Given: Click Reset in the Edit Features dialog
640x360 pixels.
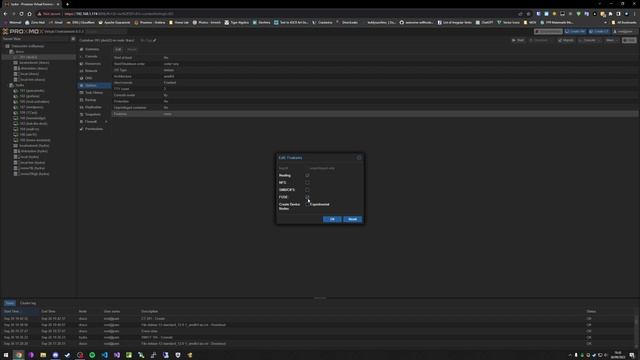Looking at the screenshot, I should [x=353, y=220].
